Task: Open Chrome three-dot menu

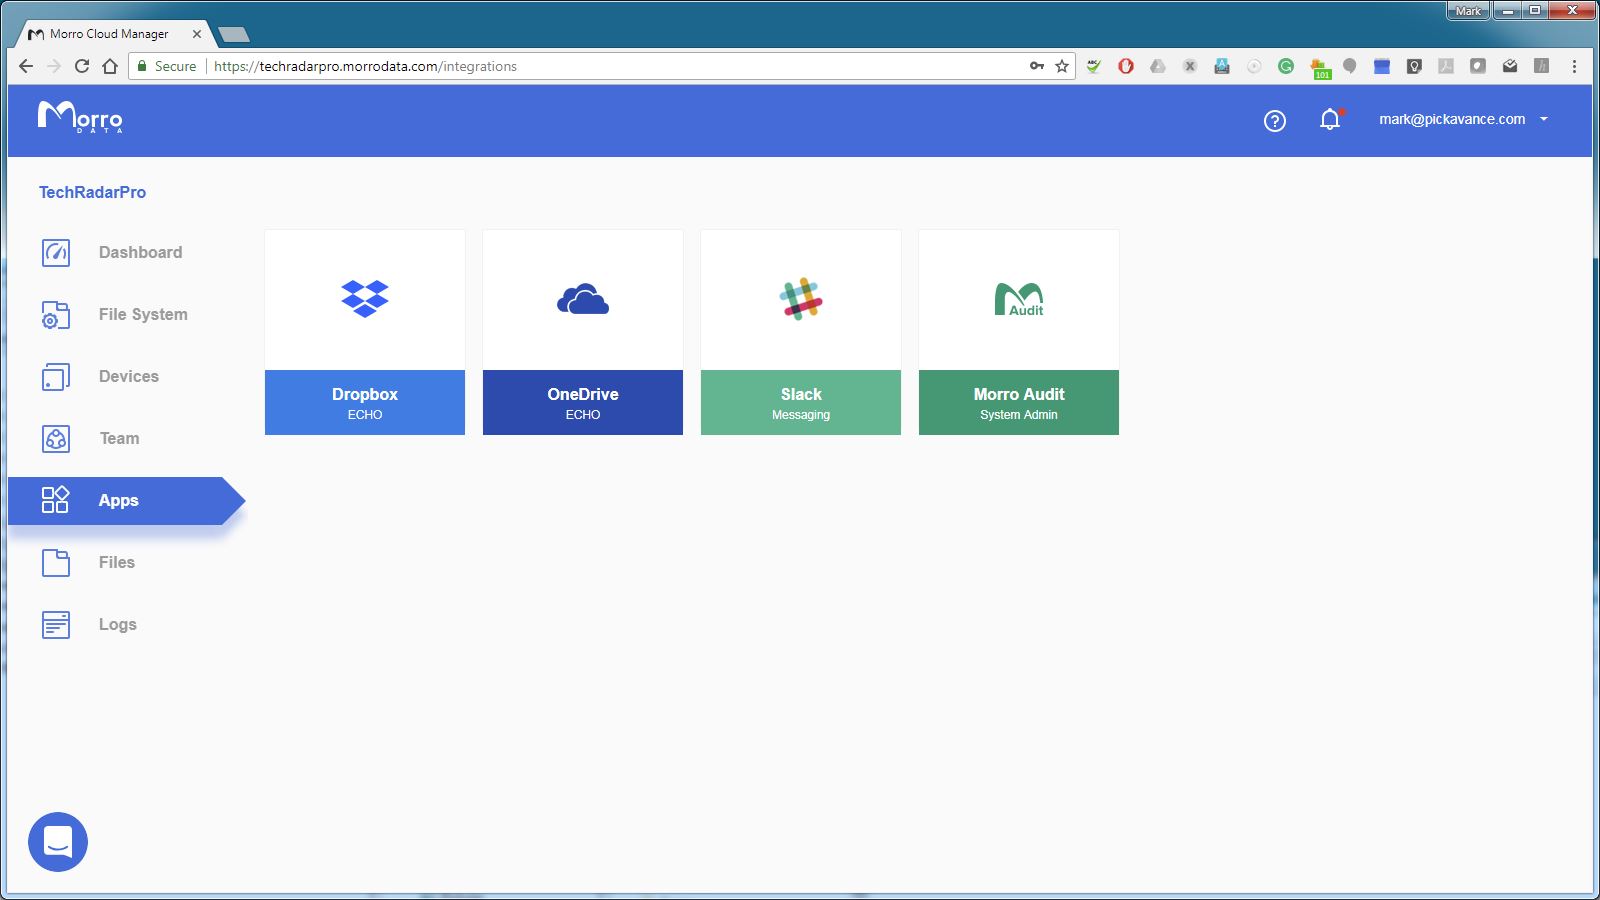Action: coord(1574,66)
